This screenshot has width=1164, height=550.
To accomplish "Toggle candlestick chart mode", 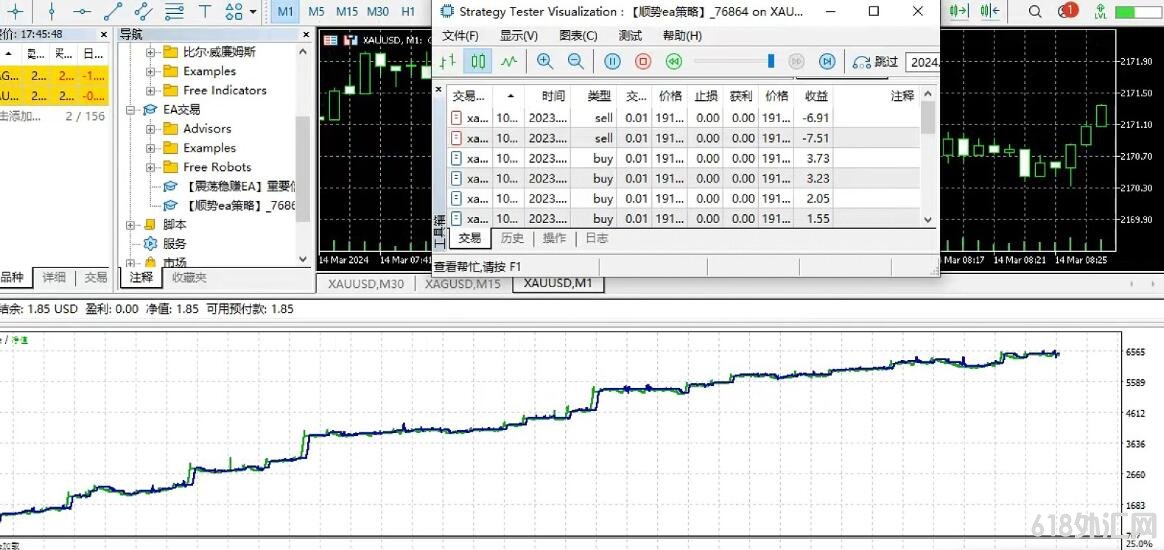I will [x=478, y=61].
